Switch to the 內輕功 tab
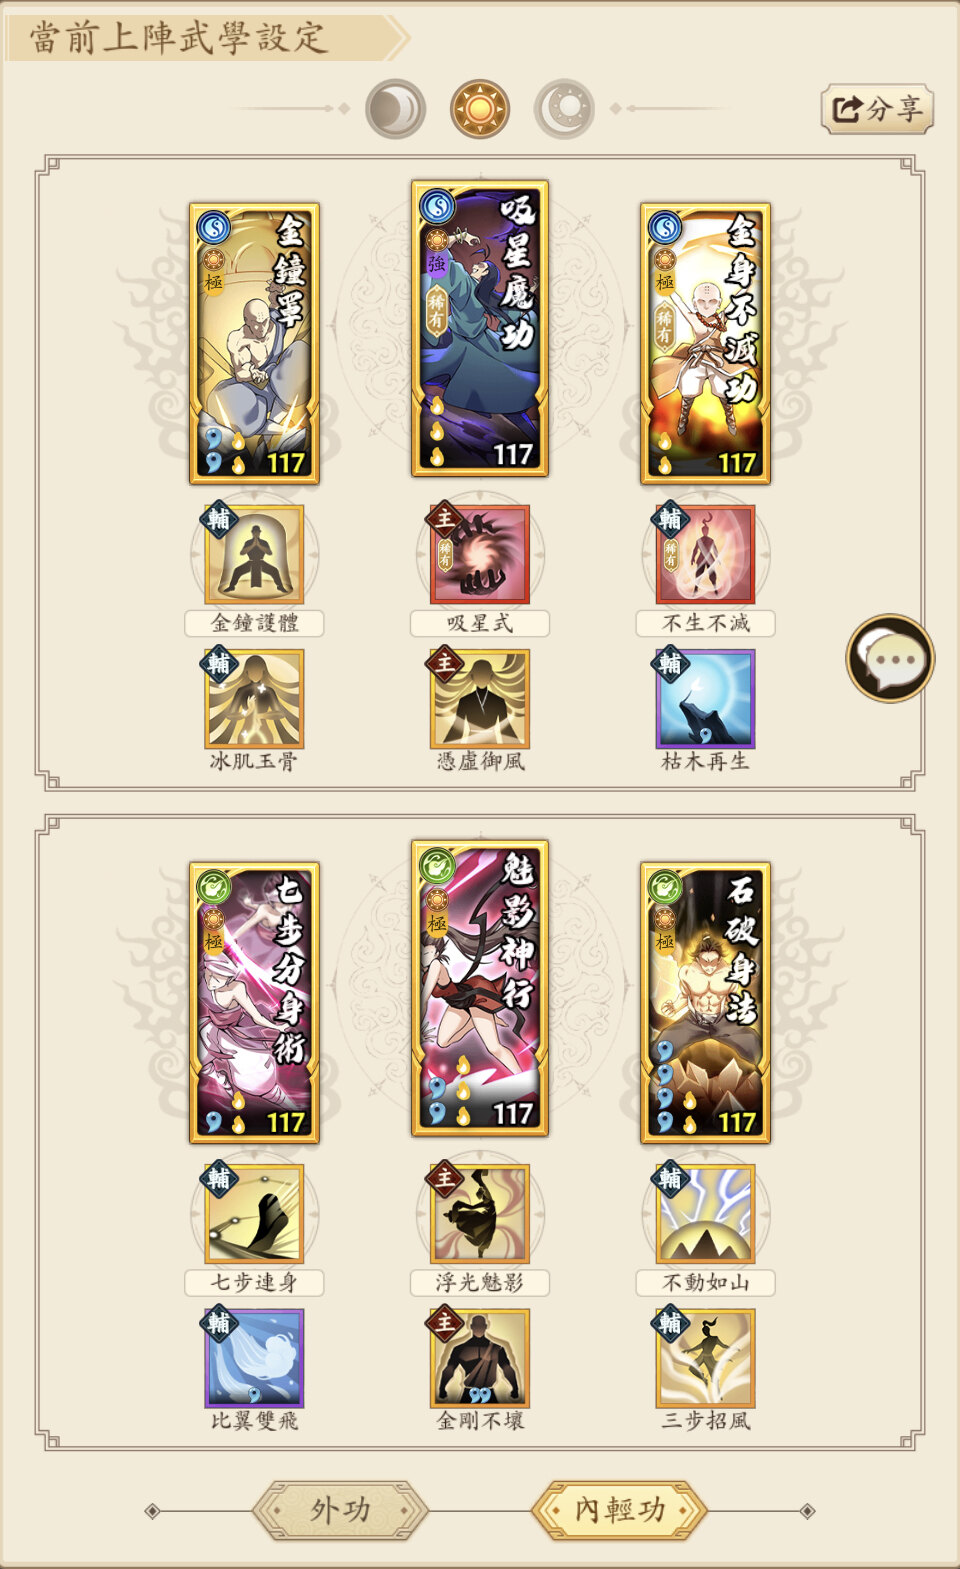Image resolution: width=960 pixels, height=1569 pixels. pyautogui.click(x=620, y=1510)
